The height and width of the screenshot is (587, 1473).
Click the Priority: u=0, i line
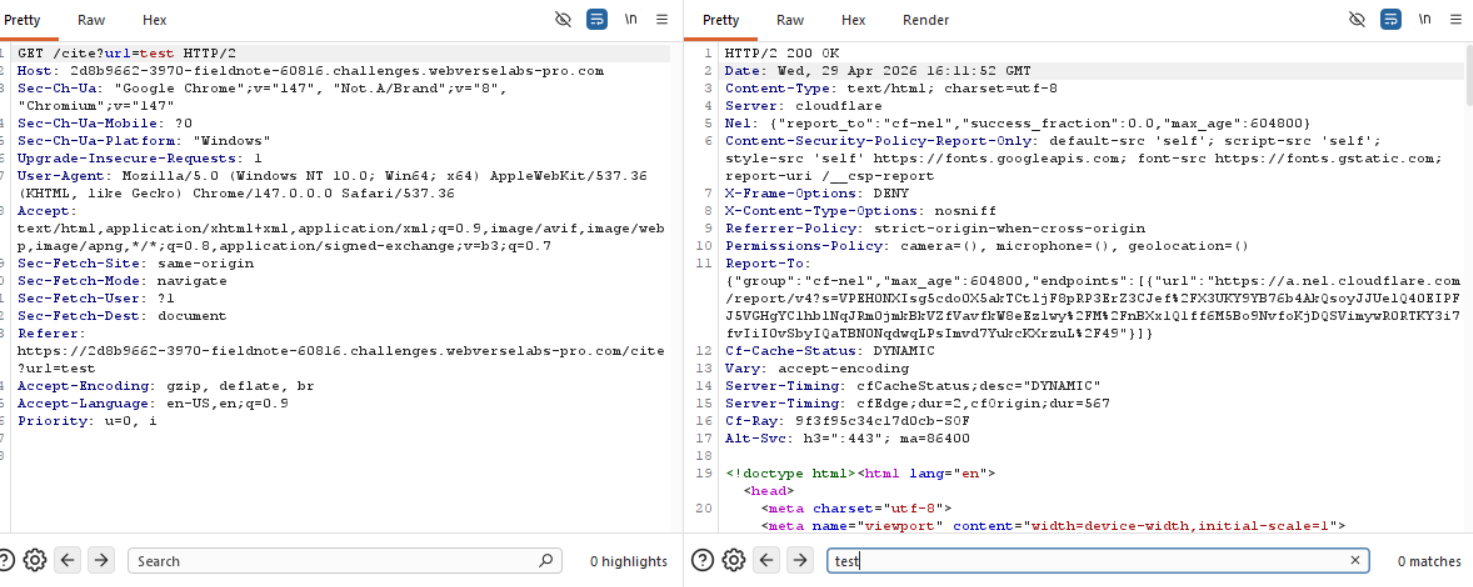pyautogui.click(x=87, y=421)
